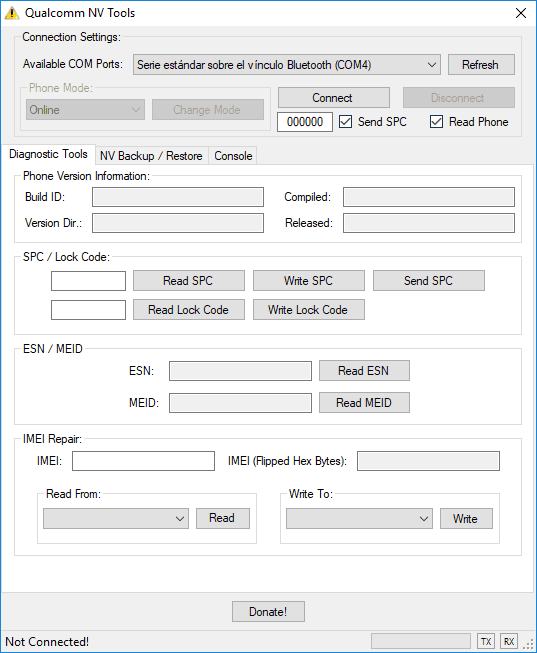The width and height of the screenshot is (537, 653).
Task: Click the Disconnect button
Action: [459, 97]
